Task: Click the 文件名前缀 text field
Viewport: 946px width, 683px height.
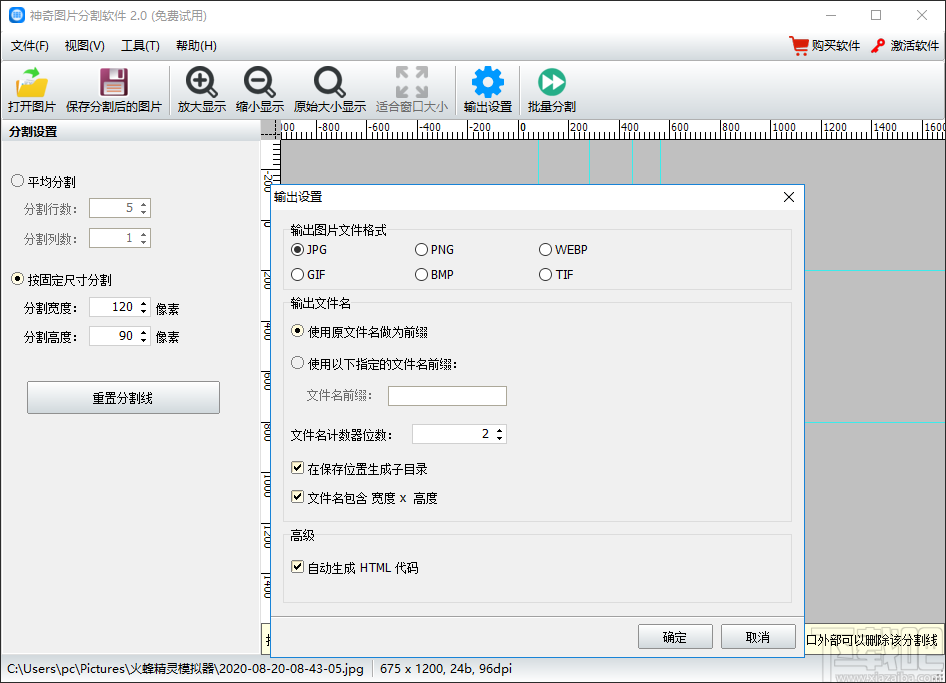Action: (x=447, y=396)
